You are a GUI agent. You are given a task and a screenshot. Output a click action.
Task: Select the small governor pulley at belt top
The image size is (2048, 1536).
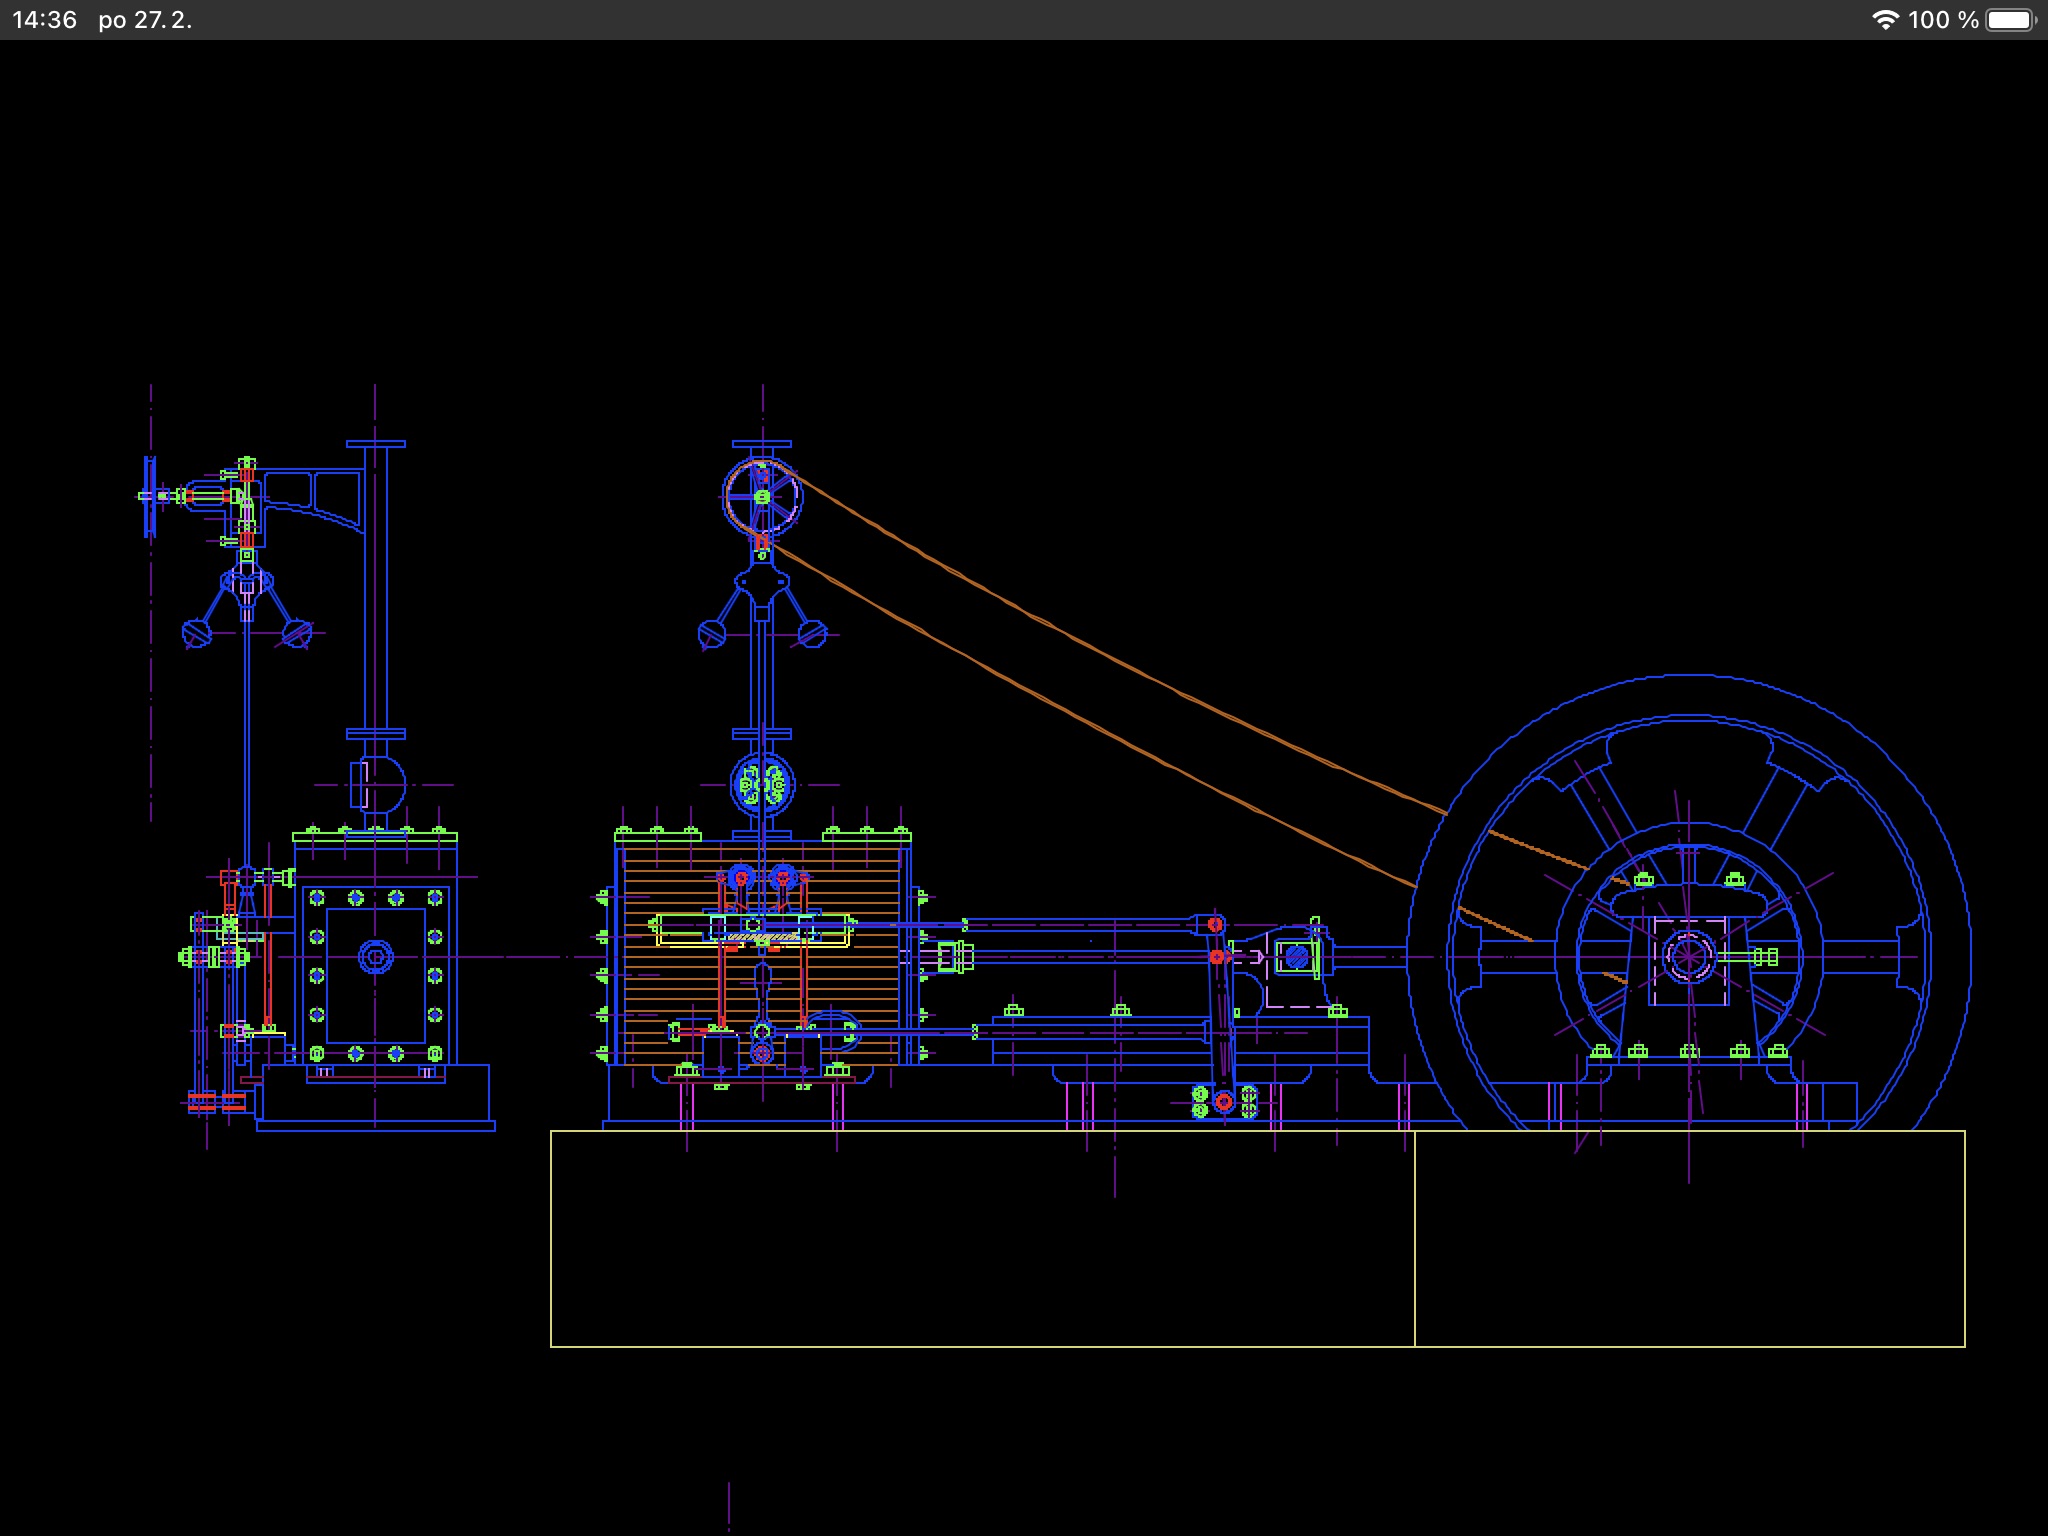point(762,497)
